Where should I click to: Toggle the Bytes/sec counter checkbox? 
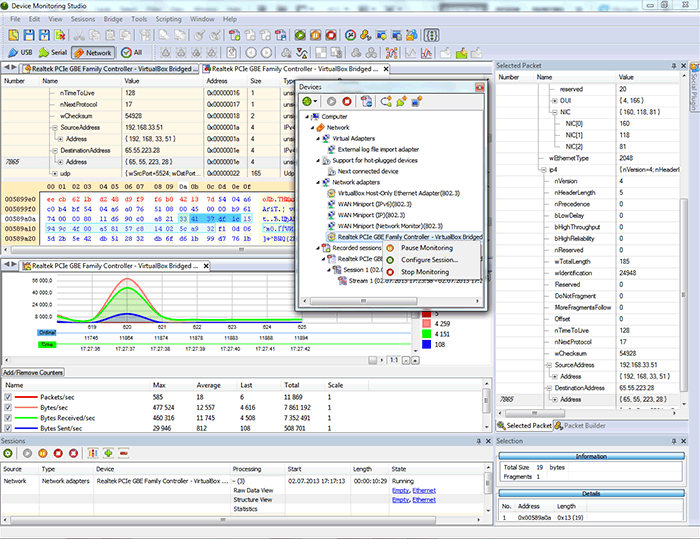[x=8, y=407]
